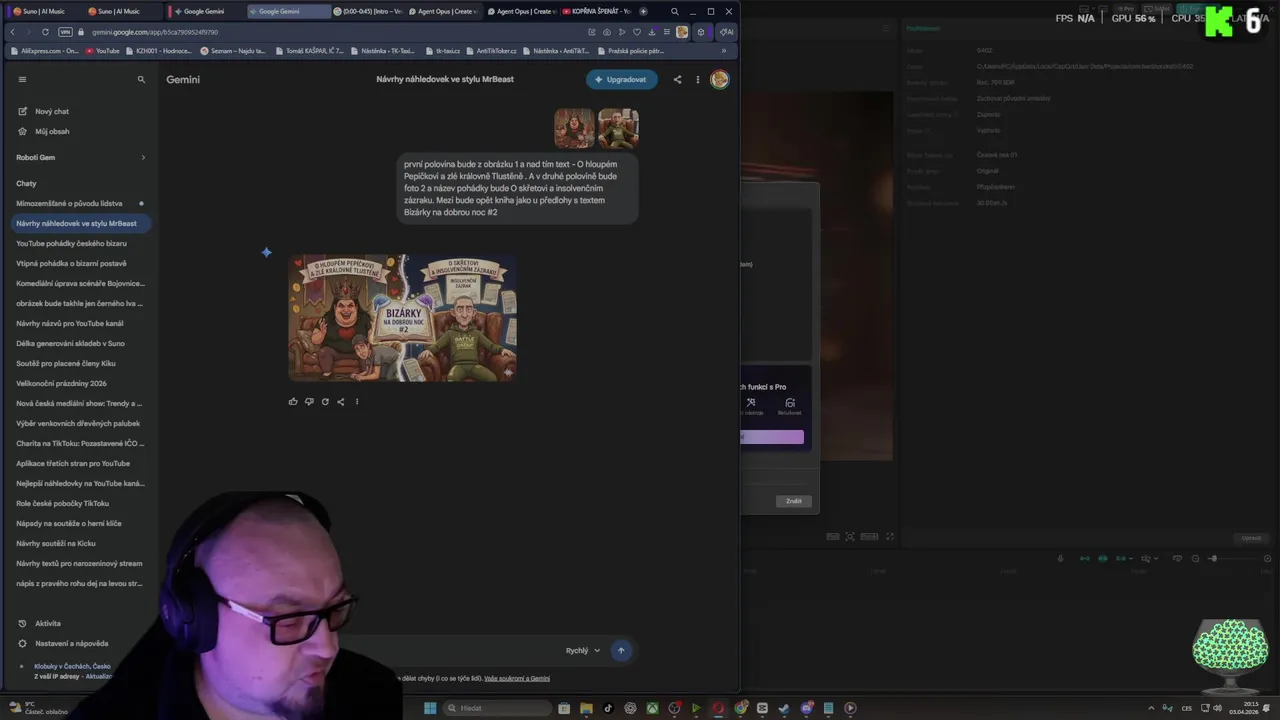Click the Upgradovat button
The image size is (1280, 720).
pyautogui.click(x=621, y=79)
